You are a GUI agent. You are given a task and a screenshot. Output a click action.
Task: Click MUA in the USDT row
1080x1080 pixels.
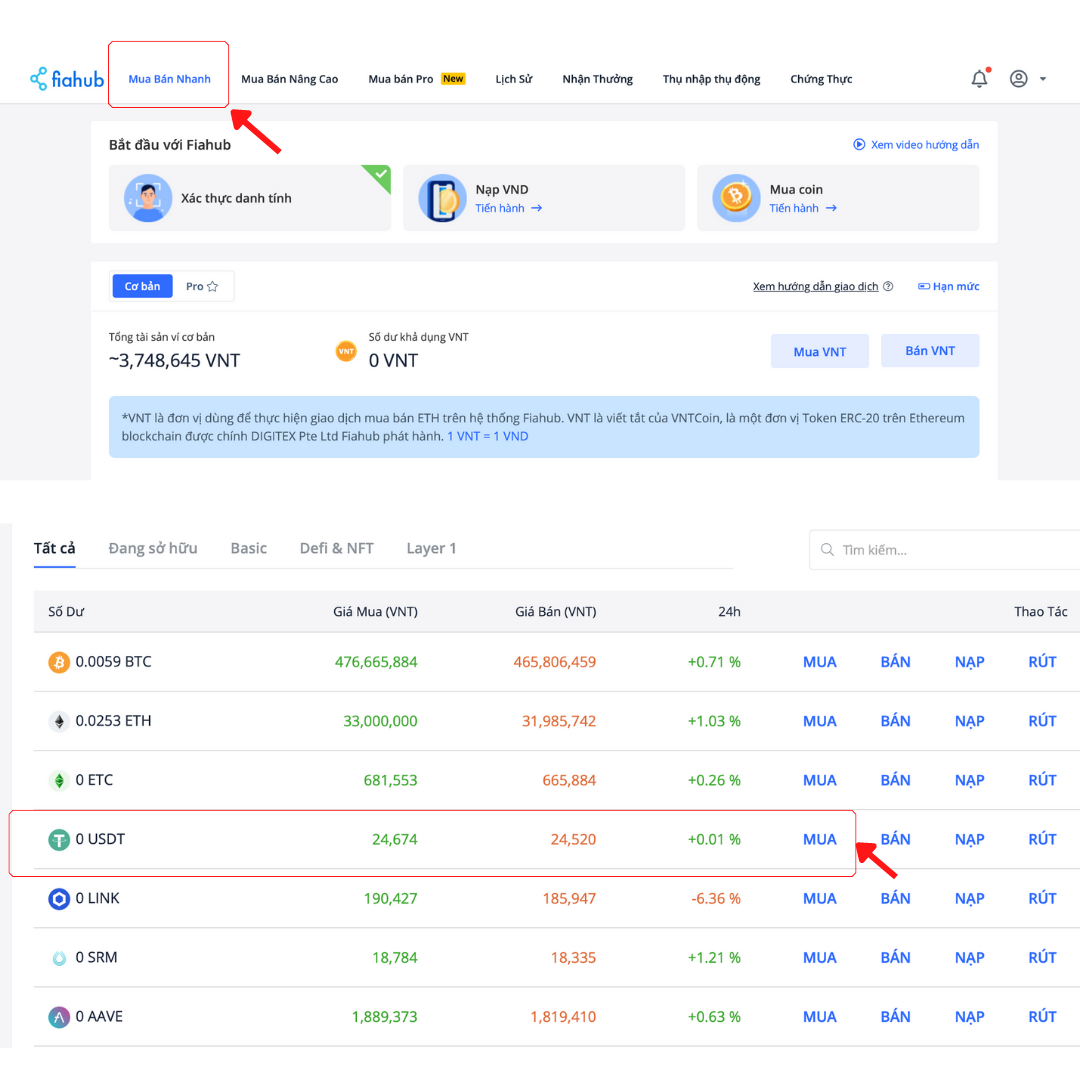click(820, 840)
